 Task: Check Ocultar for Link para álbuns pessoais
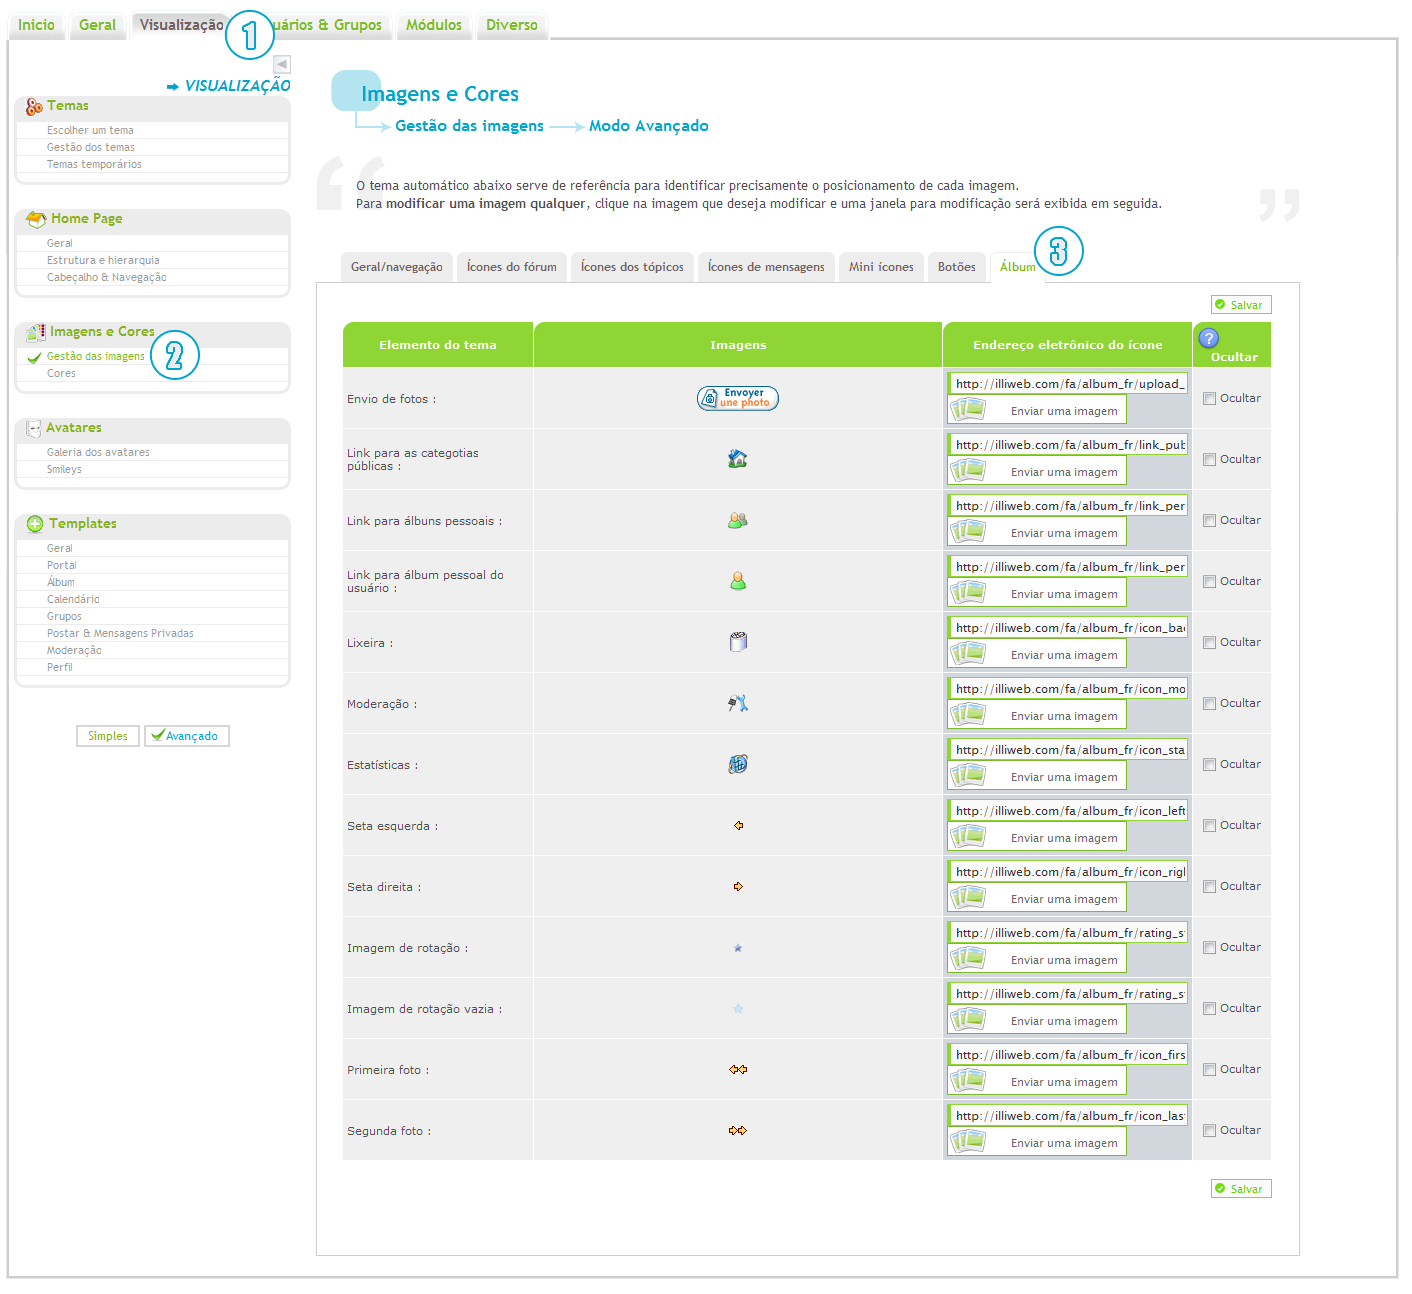point(1209,520)
